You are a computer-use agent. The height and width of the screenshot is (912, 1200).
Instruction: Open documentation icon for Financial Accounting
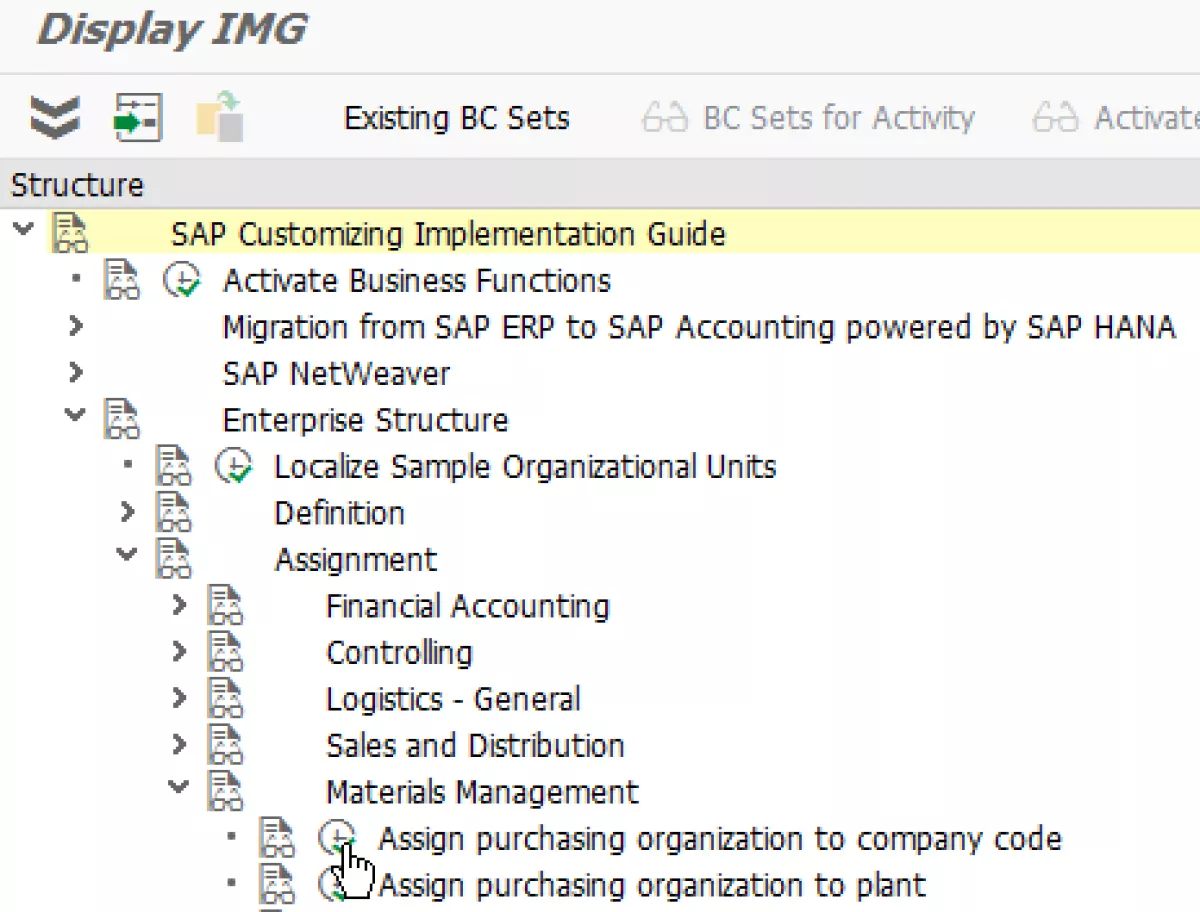pos(225,606)
